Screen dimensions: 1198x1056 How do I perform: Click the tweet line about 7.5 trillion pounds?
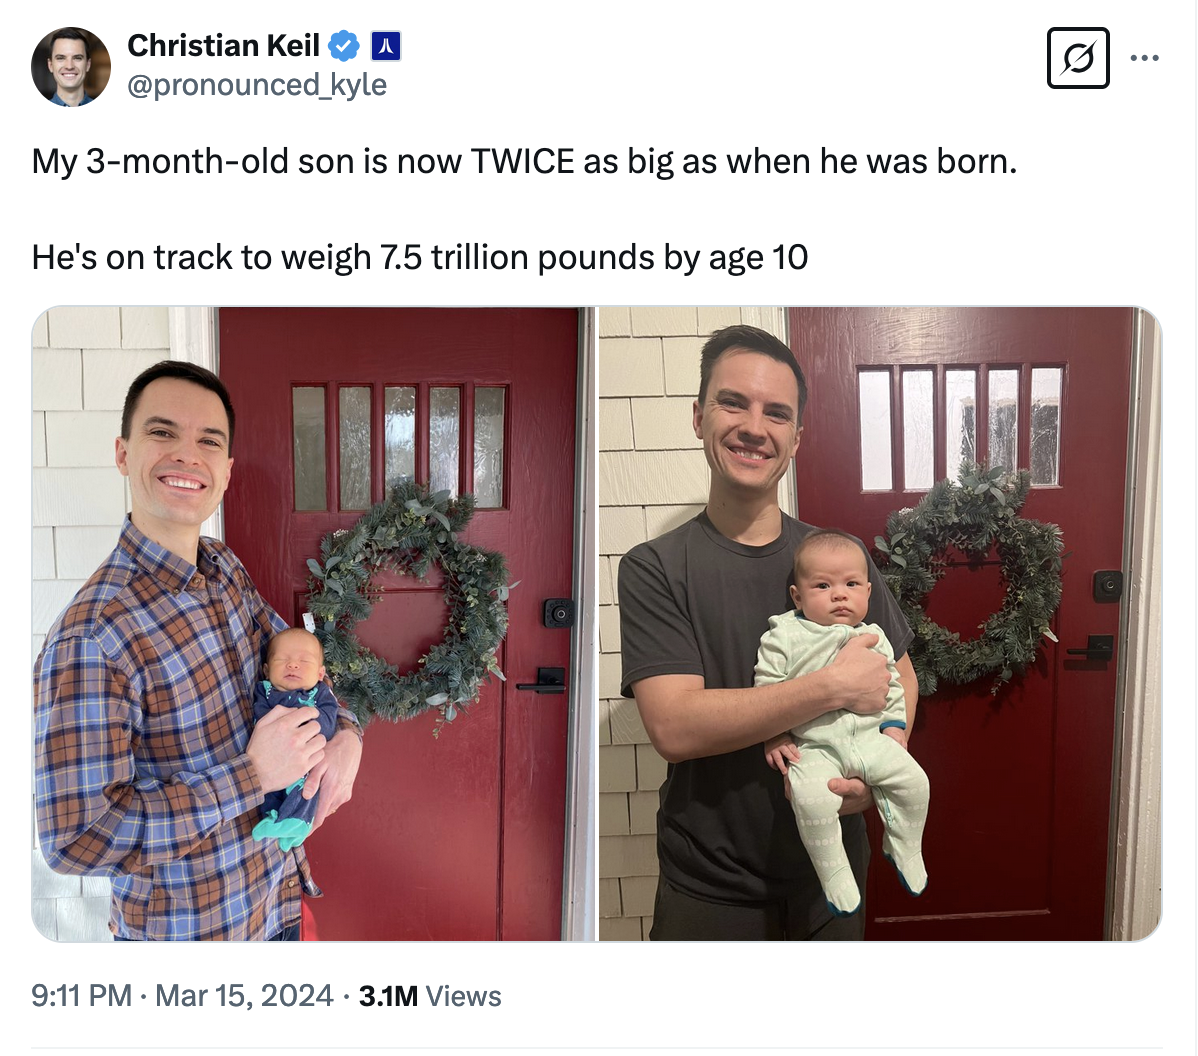click(420, 257)
